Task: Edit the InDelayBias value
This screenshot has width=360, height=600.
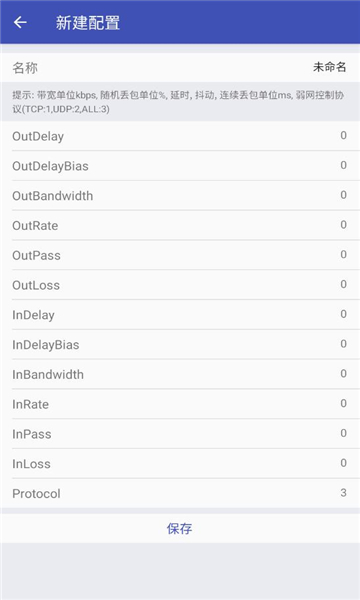Action: point(343,344)
